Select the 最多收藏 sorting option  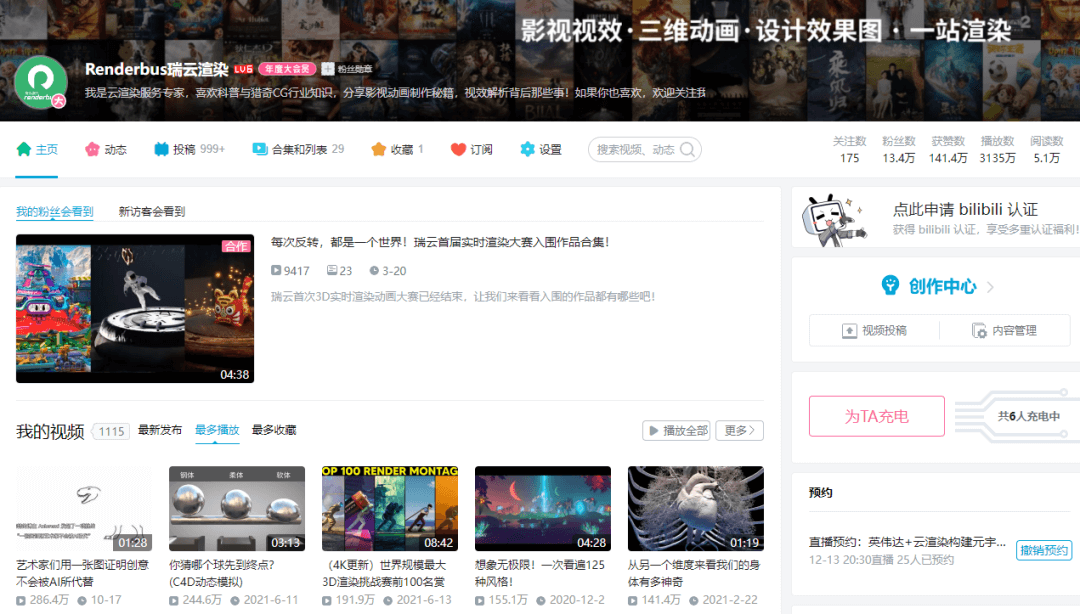tap(276, 431)
